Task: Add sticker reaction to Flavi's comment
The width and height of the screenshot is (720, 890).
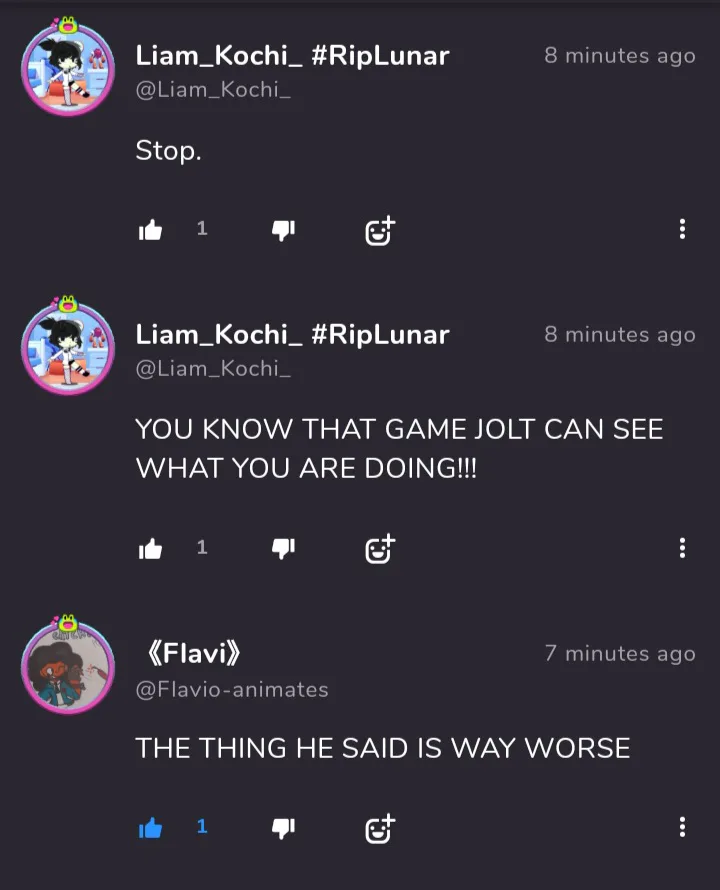Action: pos(380,829)
